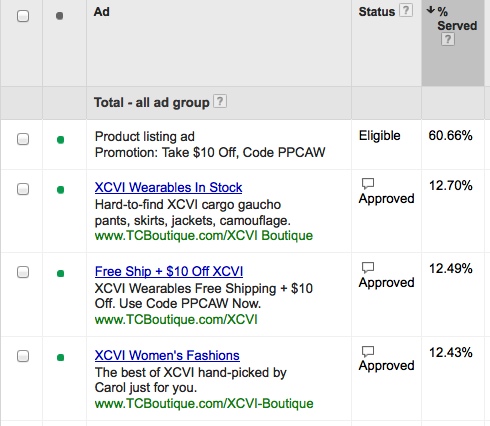
Task: Check the box for XCVI Women's Fashions ad
Action: pyautogui.click(x=23, y=356)
